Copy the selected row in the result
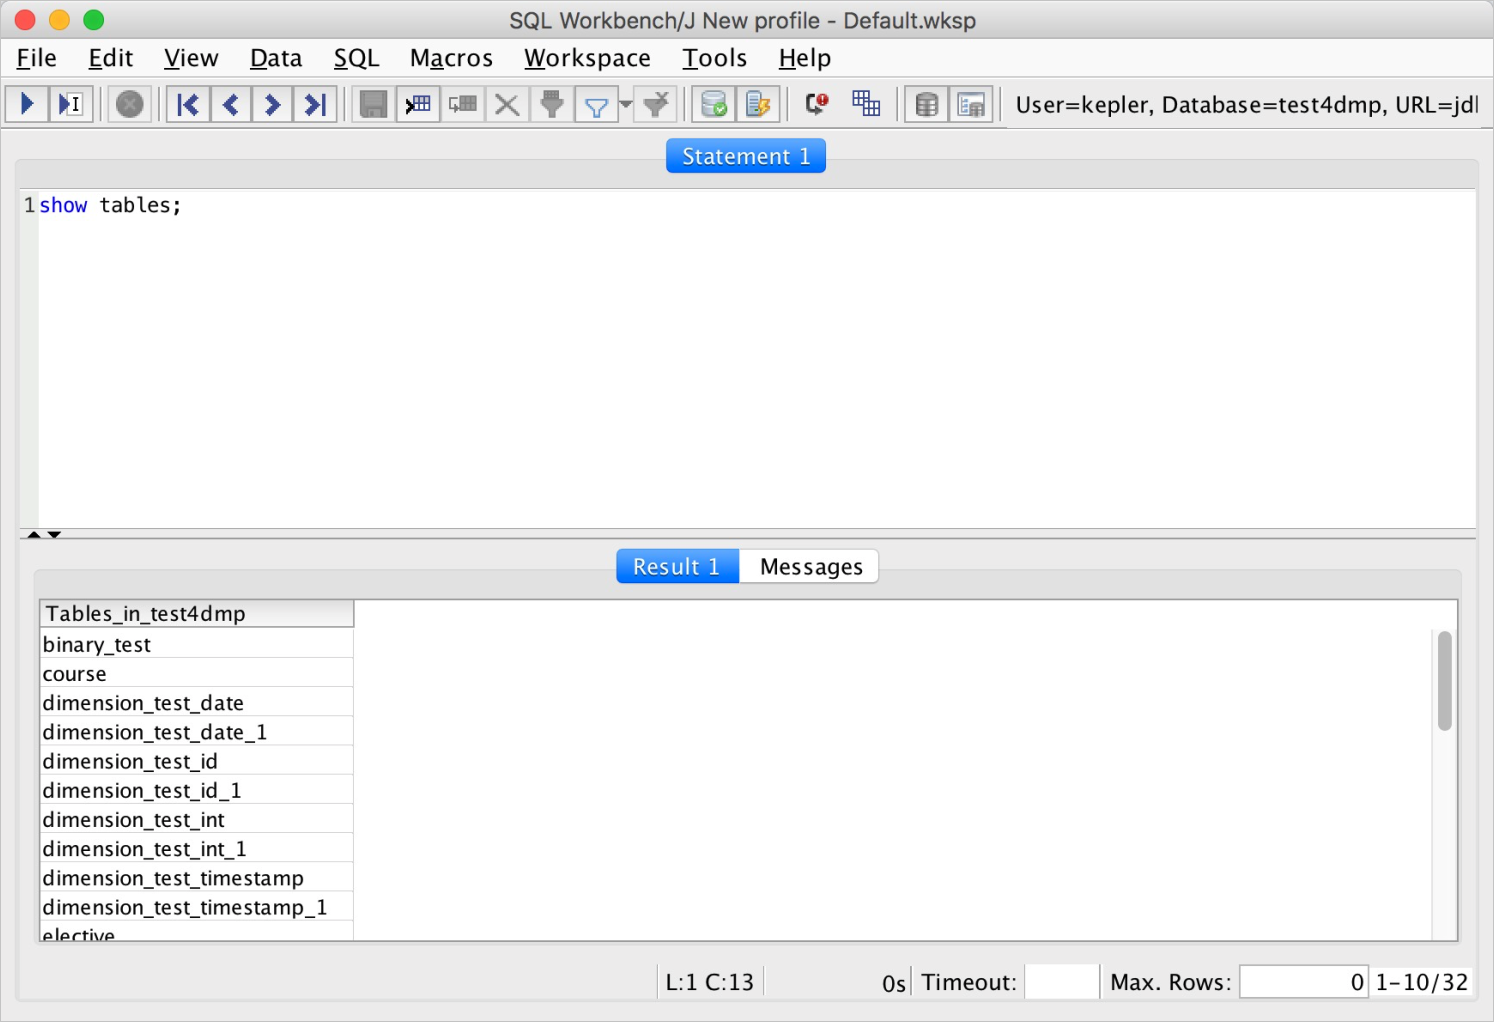Viewport: 1494px width, 1022px height. [x=463, y=104]
